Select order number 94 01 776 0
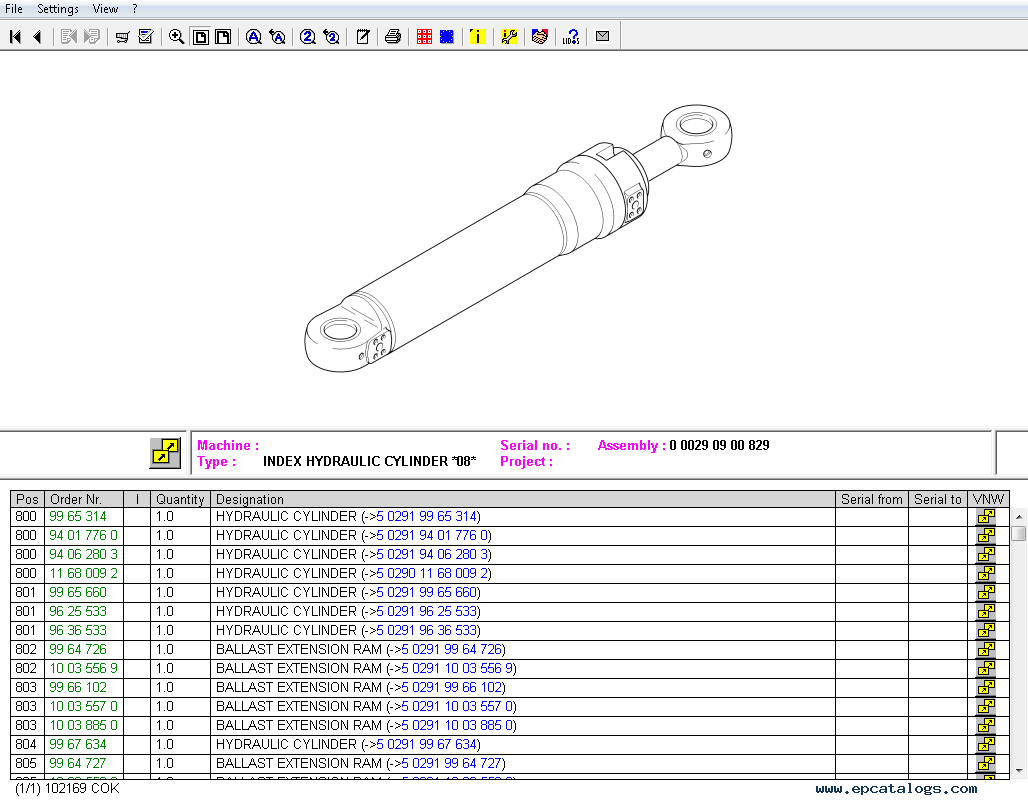The image size is (1028, 805). (84, 536)
